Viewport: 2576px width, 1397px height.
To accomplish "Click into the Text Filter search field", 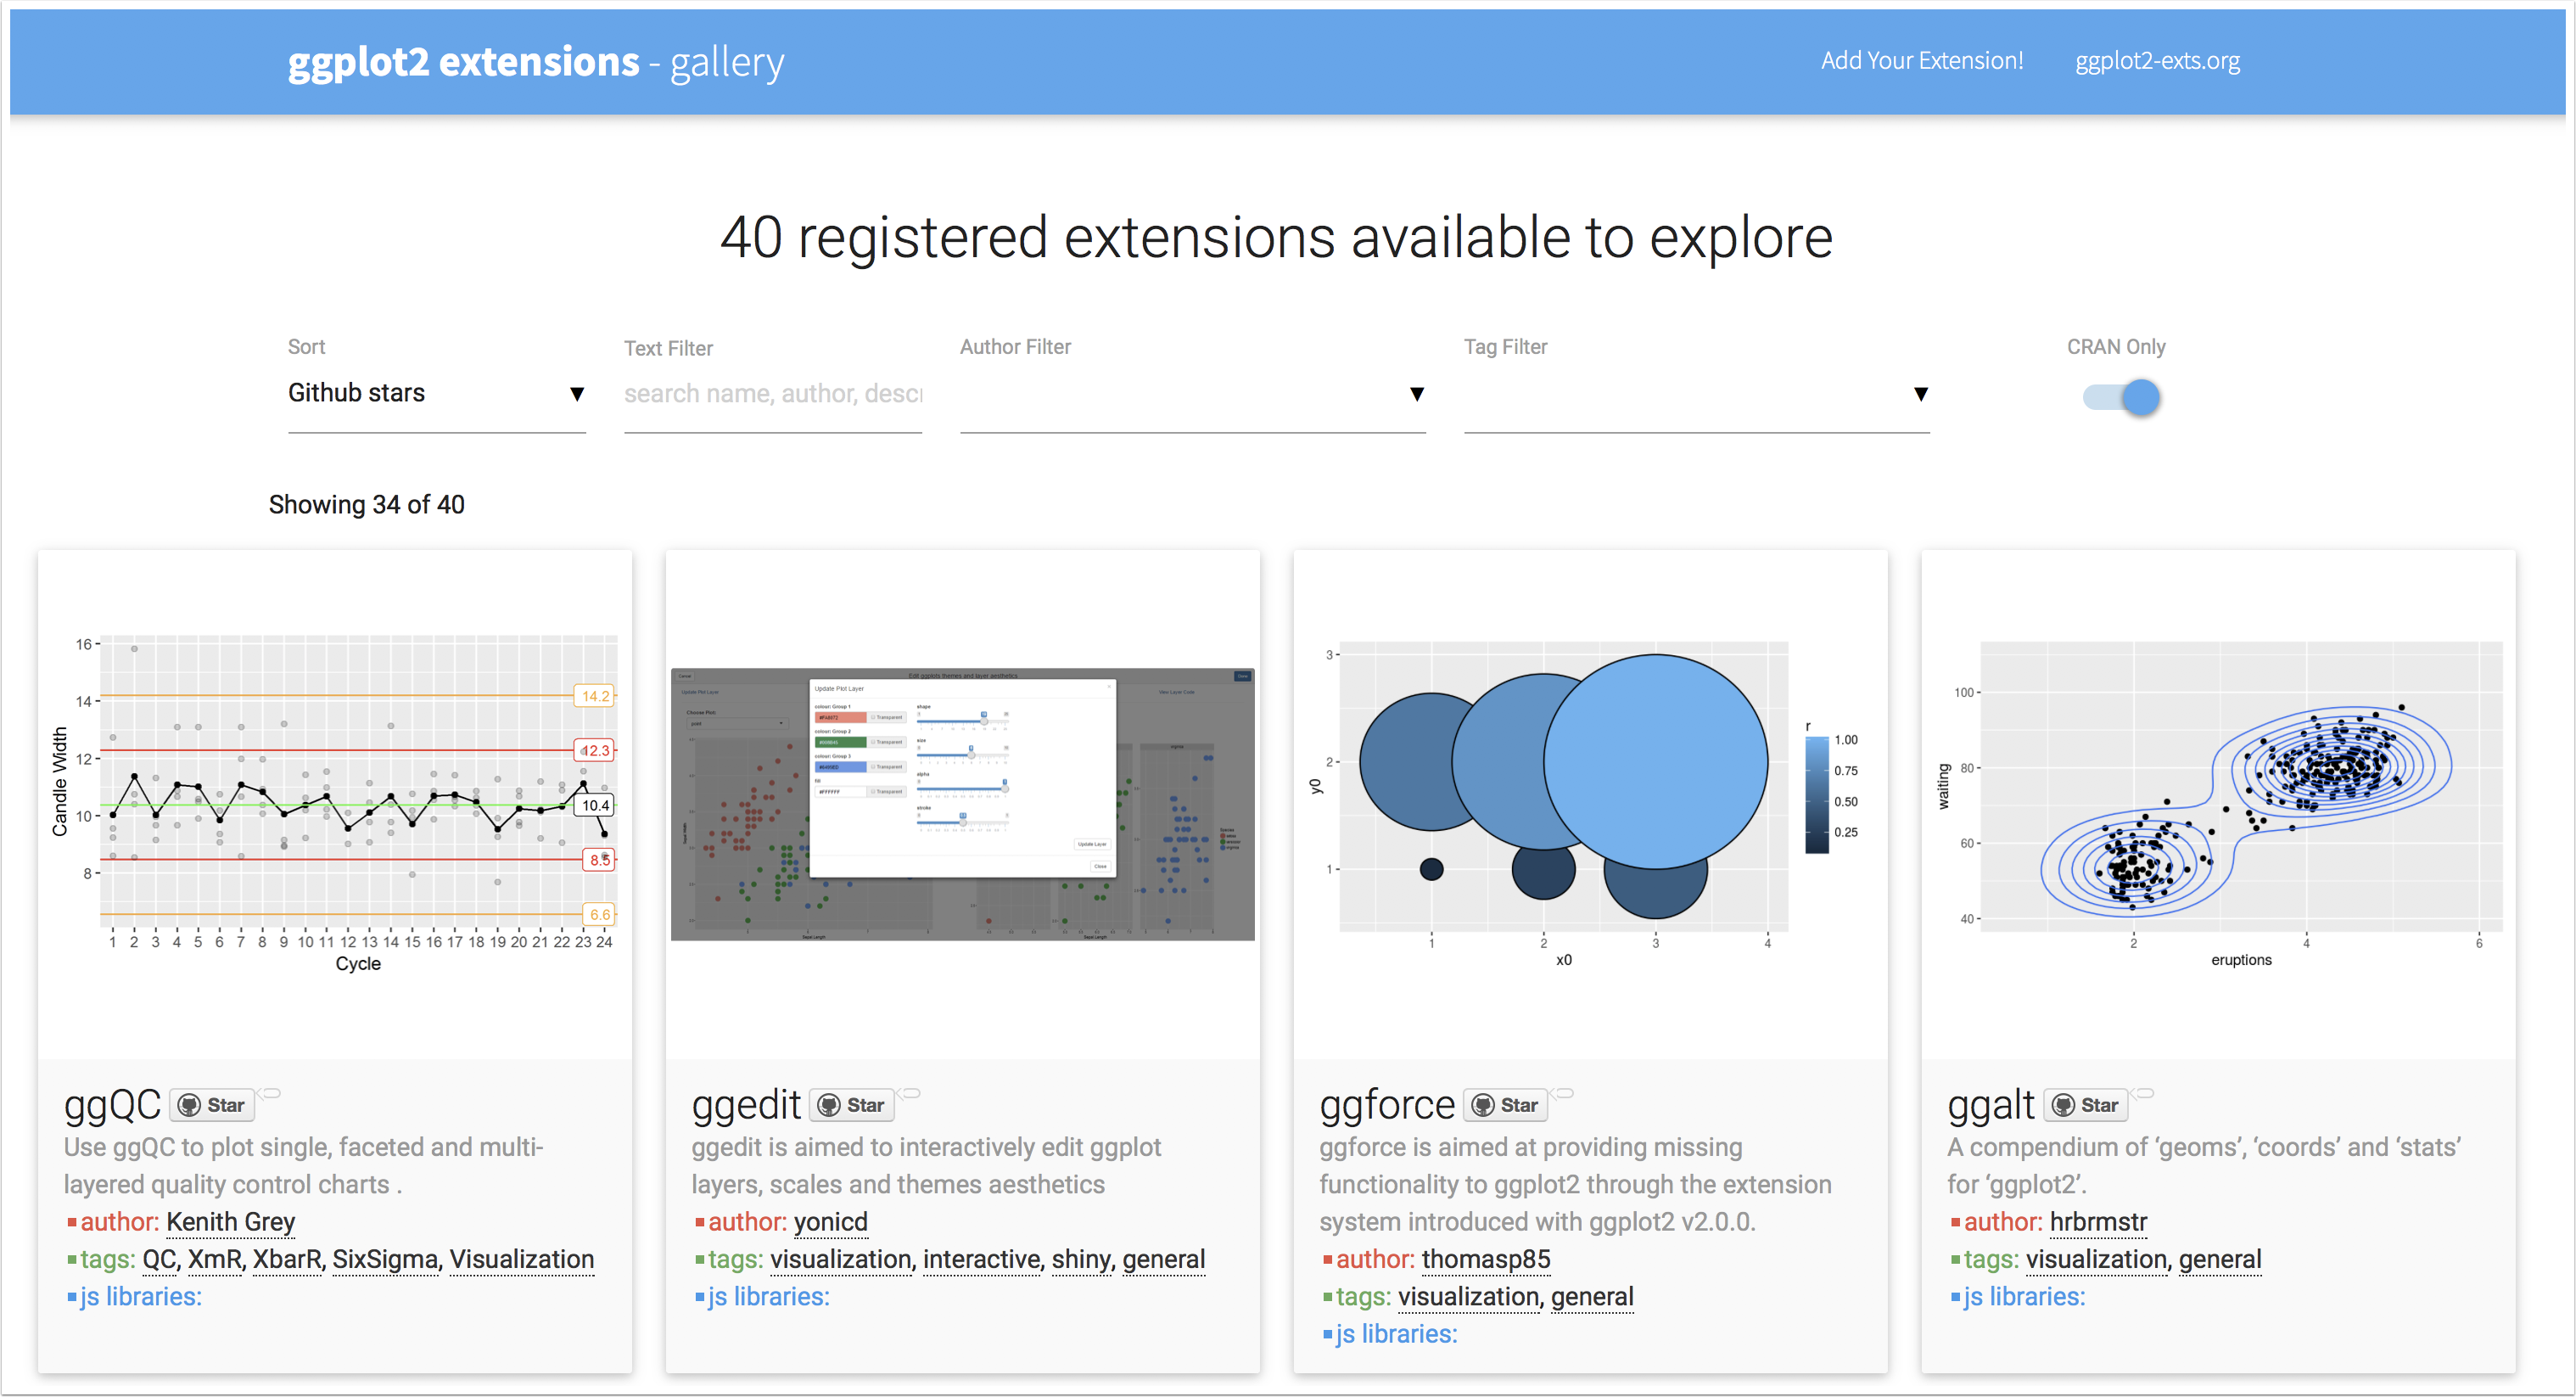I will [772, 394].
